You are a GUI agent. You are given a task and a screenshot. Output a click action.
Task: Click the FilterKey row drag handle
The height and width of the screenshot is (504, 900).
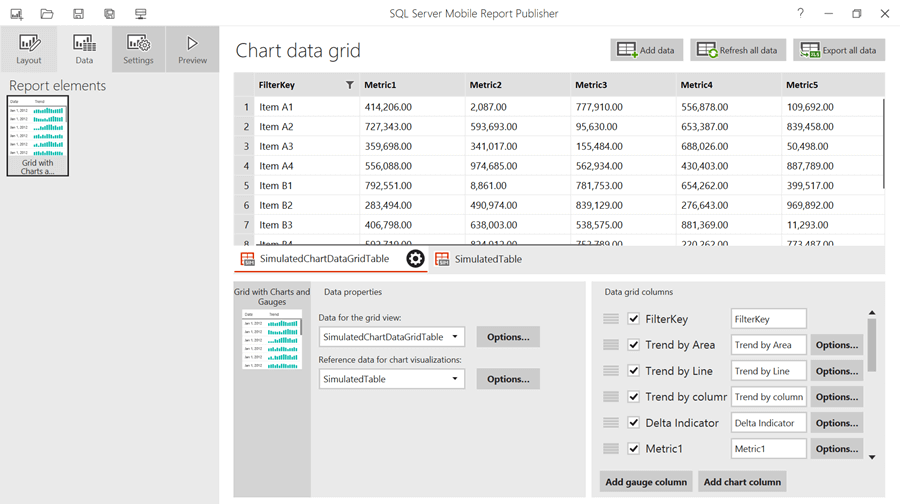pos(611,319)
